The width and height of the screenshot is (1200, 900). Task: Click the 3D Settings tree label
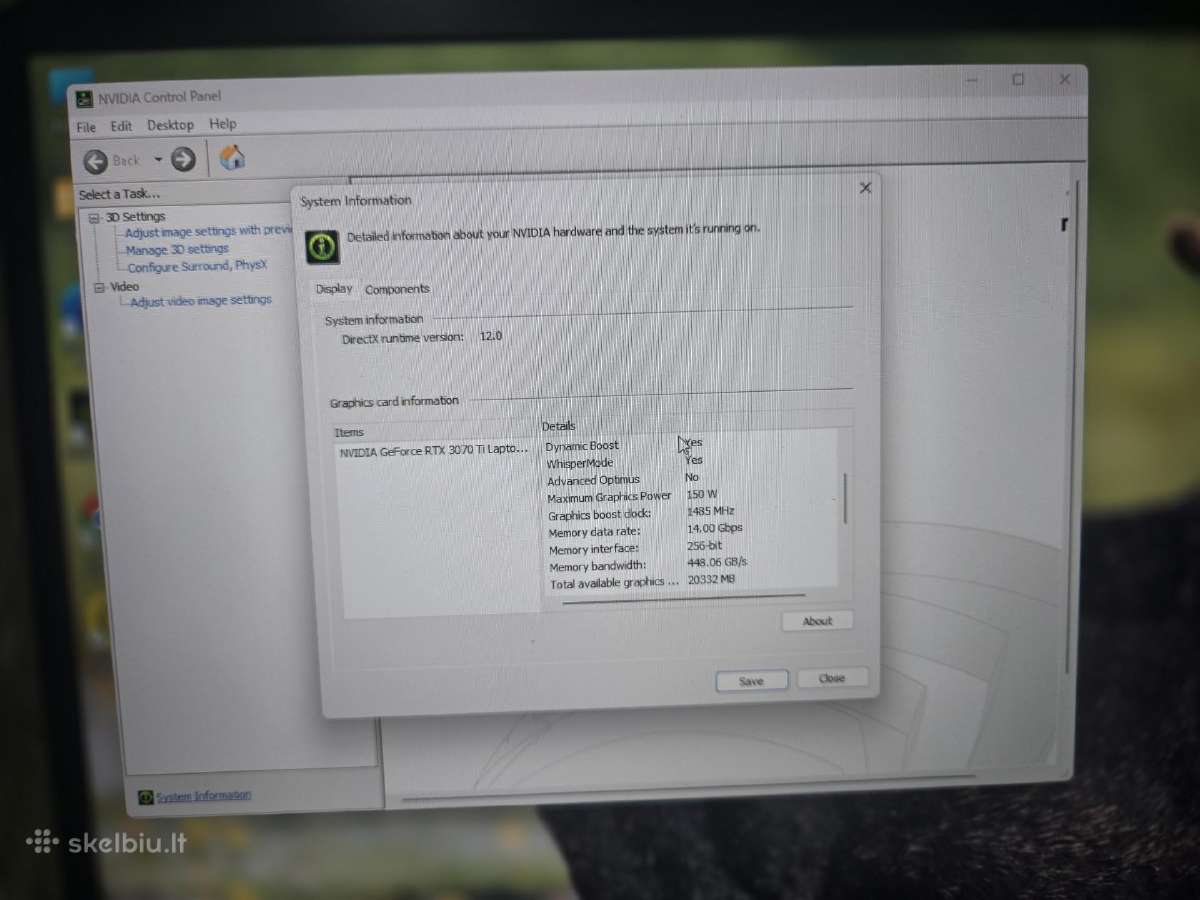[x=136, y=217]
